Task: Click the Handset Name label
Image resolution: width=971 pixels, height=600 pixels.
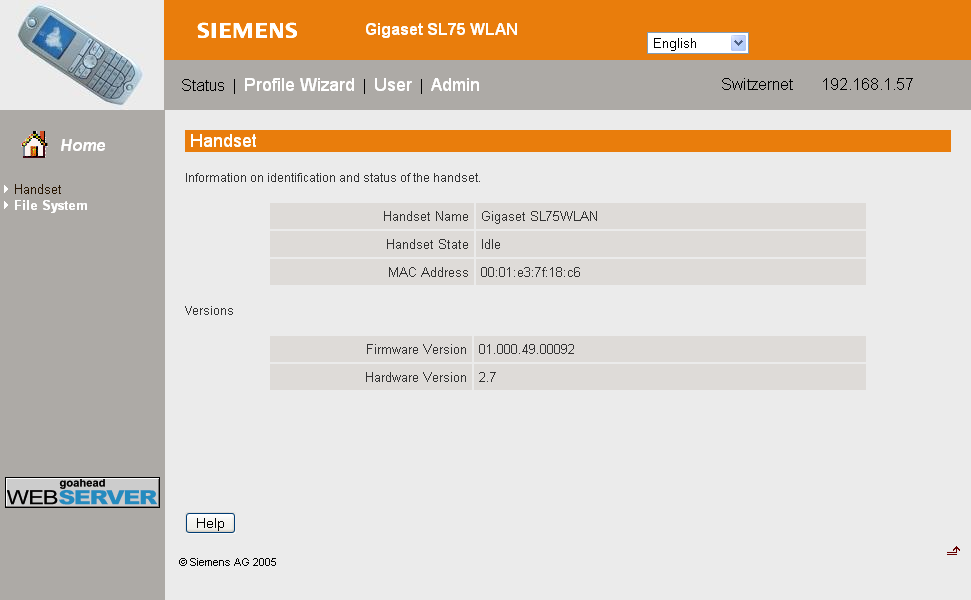Action: pyautogui.click(x=425, y=217)
